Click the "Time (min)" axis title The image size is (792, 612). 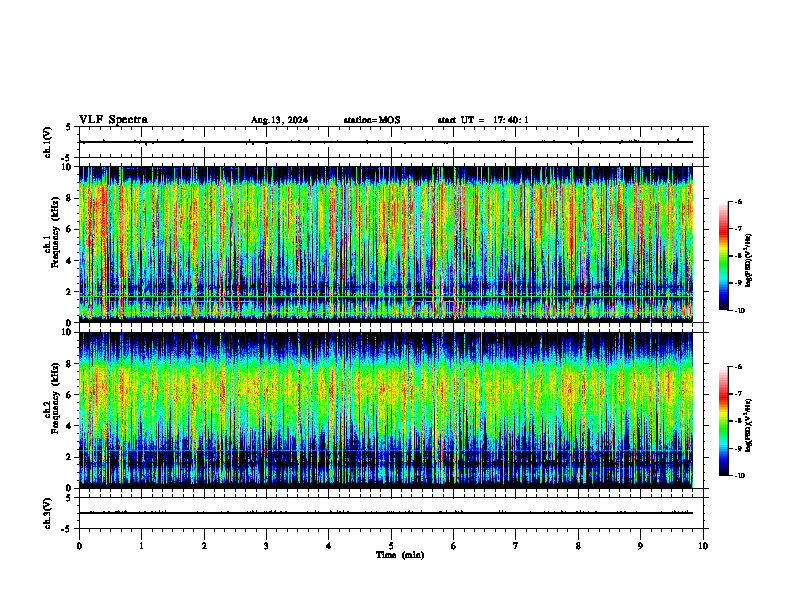point(400,555)
